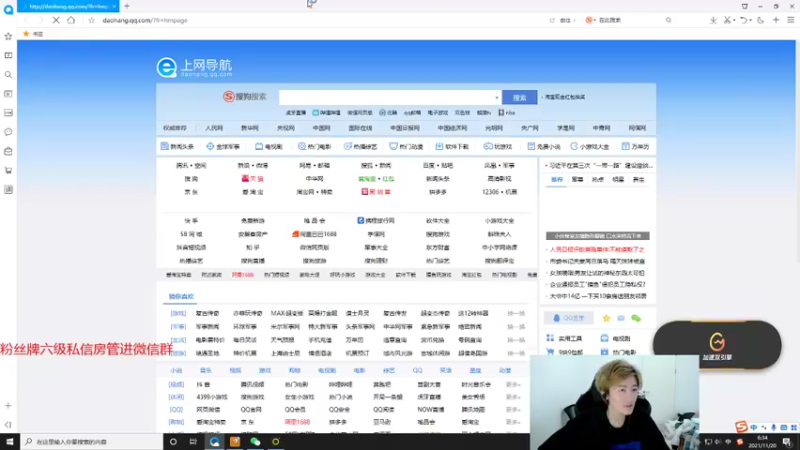Open 实用工具 with grid icon
The width and height of the screenshot is (800, 450).
[564, 338]
